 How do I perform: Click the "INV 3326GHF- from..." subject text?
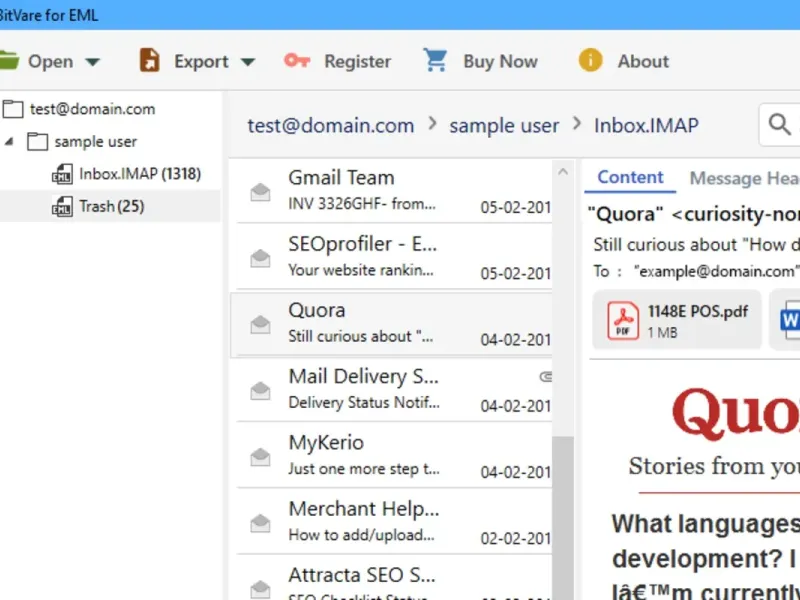(362, 204)
